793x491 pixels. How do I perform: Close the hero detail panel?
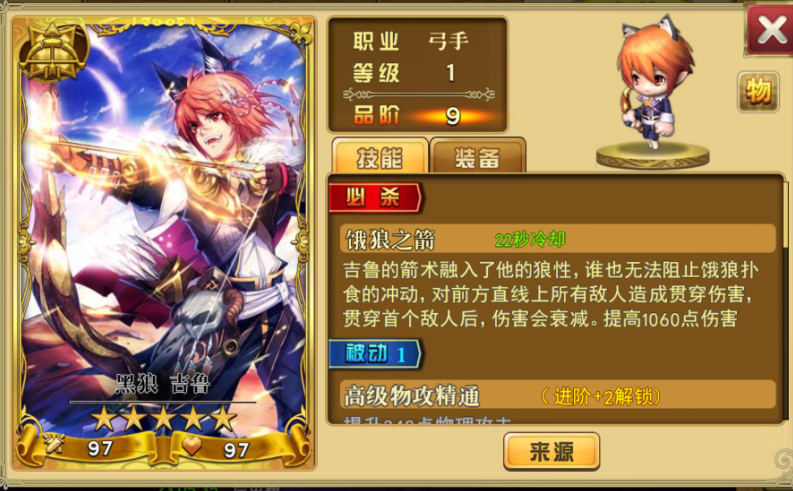[769, 31]
